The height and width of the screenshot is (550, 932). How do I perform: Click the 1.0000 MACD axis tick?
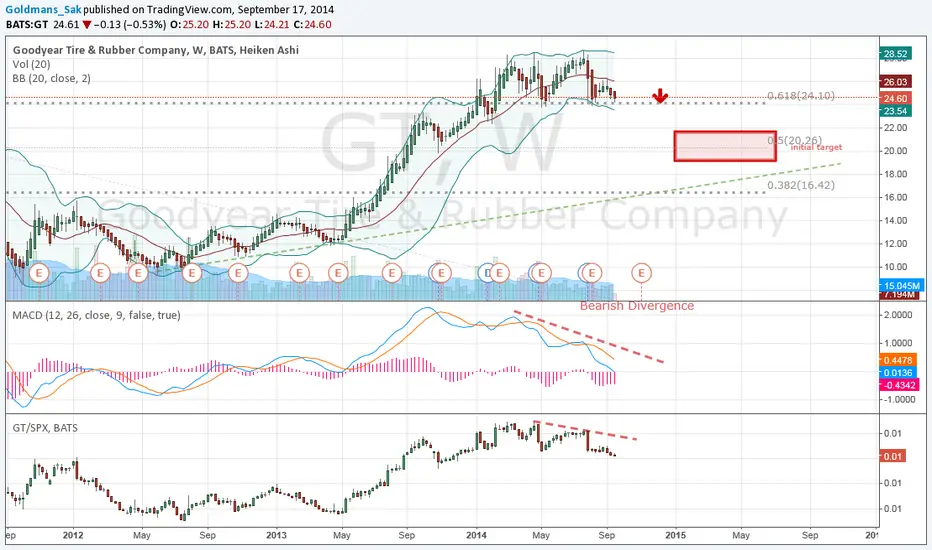coord(898,343)
